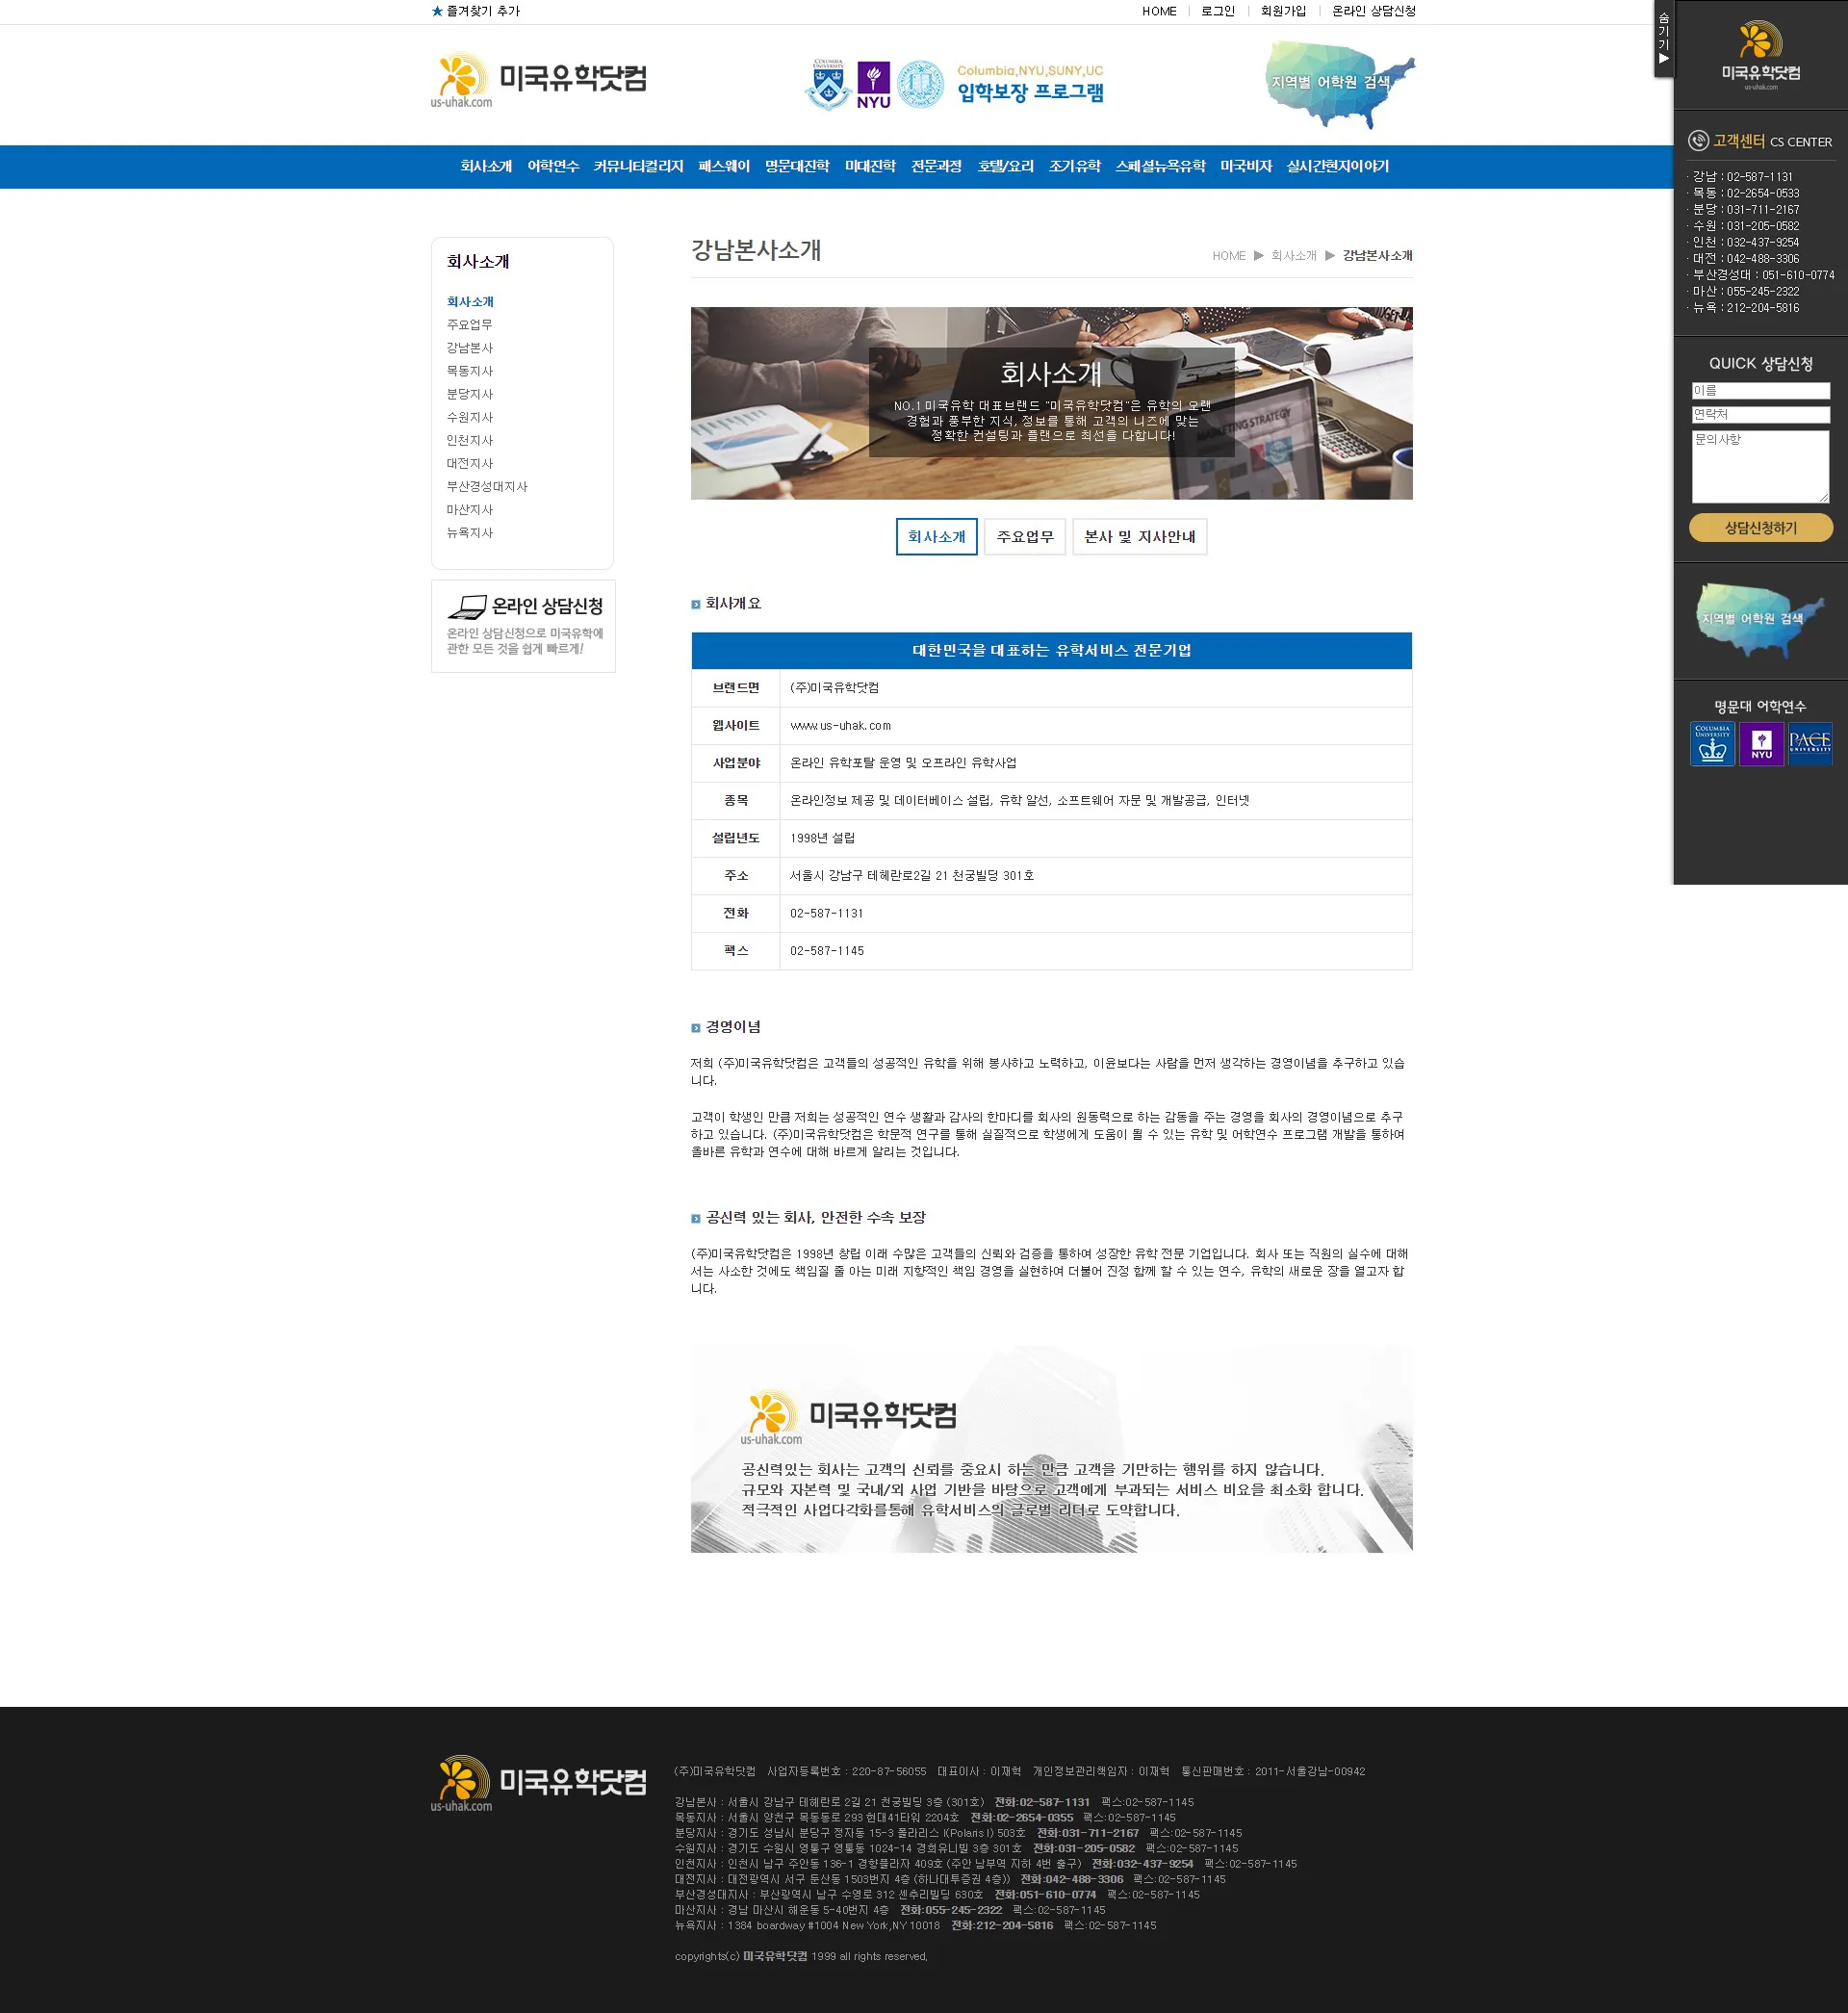
Task: Open 회사소개 in main navigation
Action: 486,167
